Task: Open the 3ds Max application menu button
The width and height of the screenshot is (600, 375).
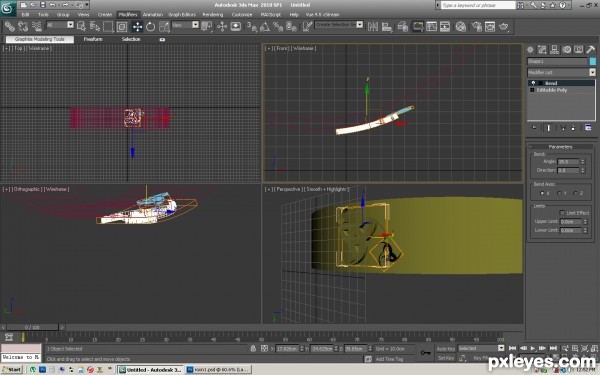Action: (x=8, y=8)
